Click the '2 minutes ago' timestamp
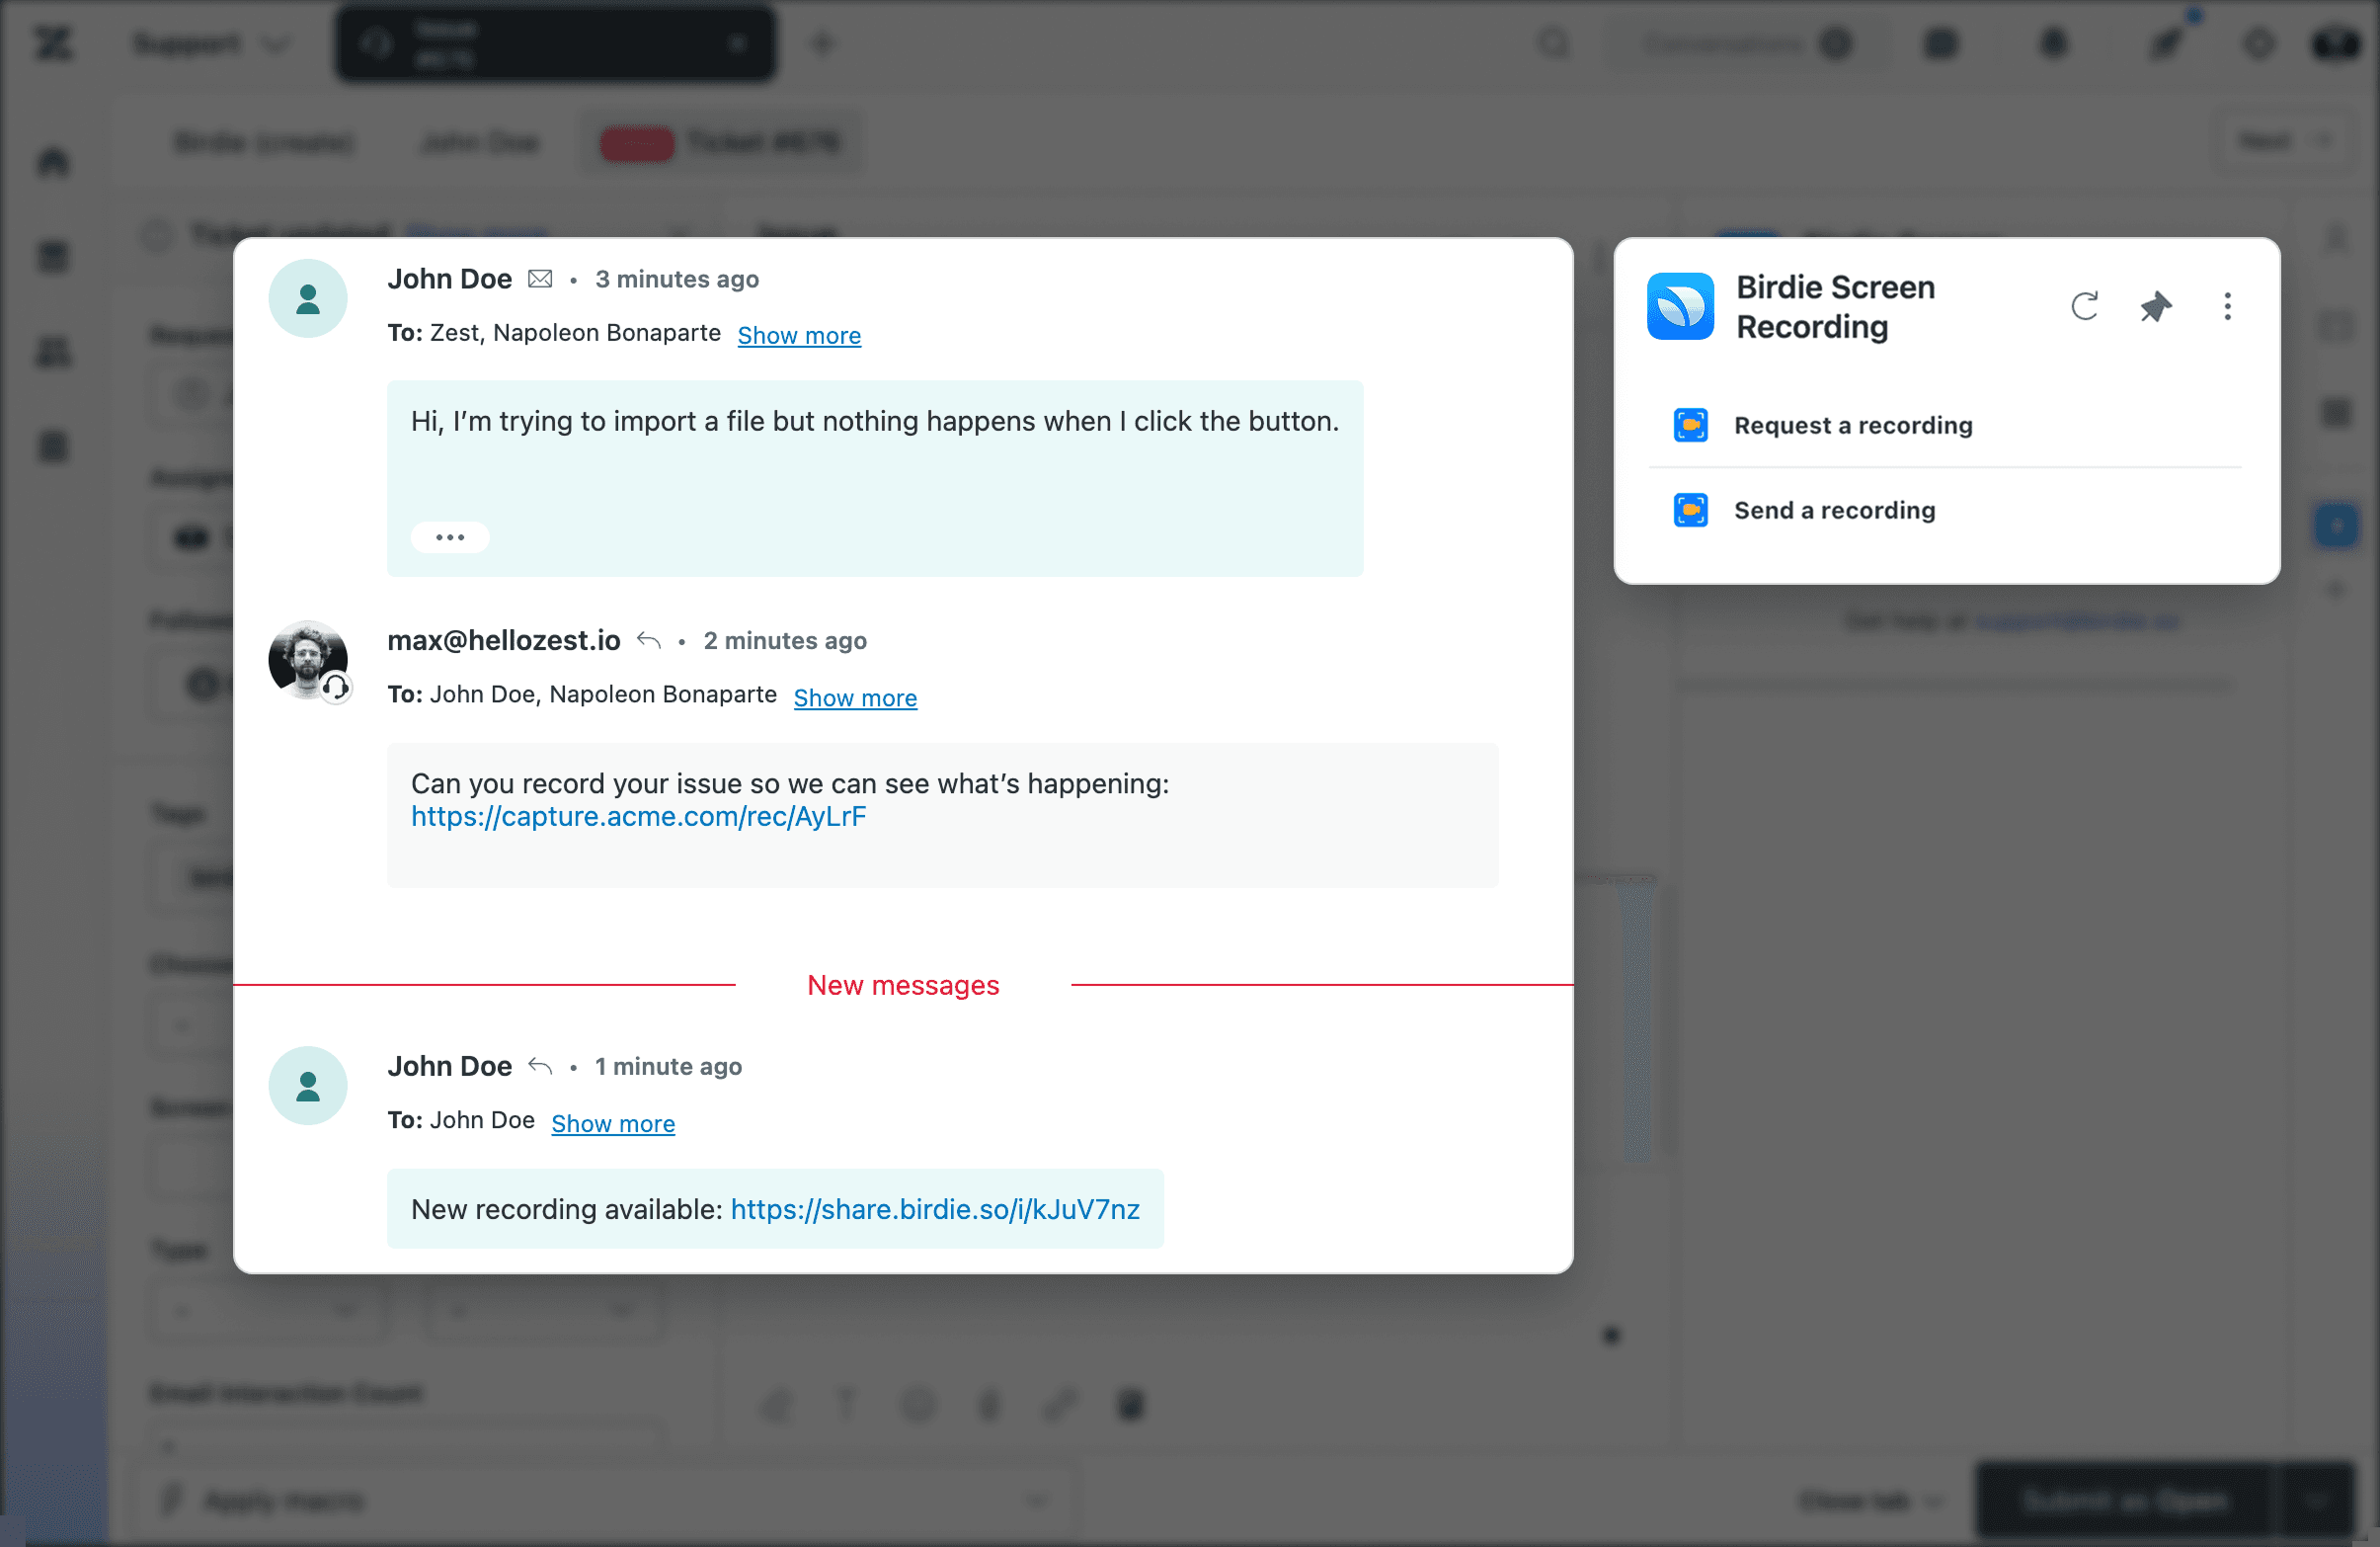This screenshot has width=2380, height=1547. tap(785, 640)
